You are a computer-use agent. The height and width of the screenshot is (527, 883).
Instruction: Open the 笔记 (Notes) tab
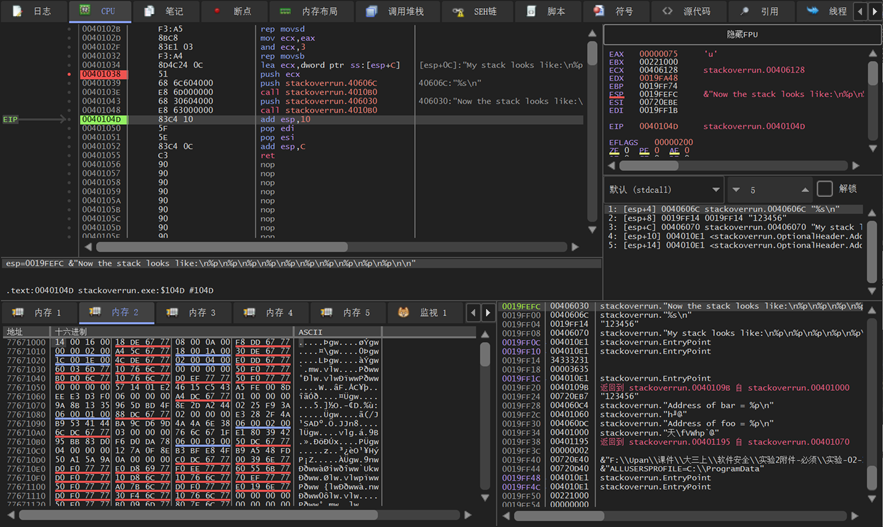pyautogui.click(x=164, y=11)
